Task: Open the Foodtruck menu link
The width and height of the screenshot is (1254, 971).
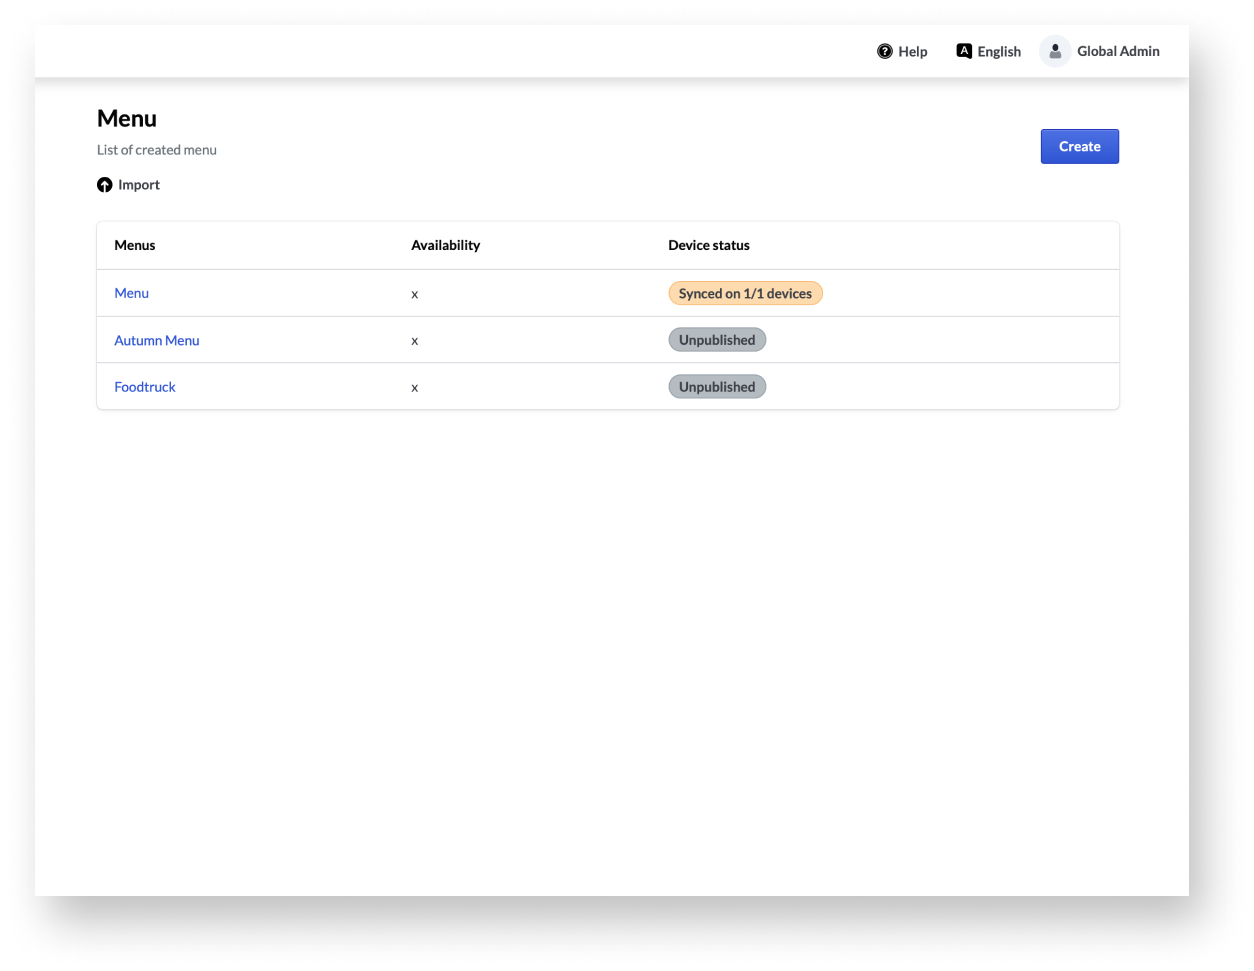Action: click(145, 387)
